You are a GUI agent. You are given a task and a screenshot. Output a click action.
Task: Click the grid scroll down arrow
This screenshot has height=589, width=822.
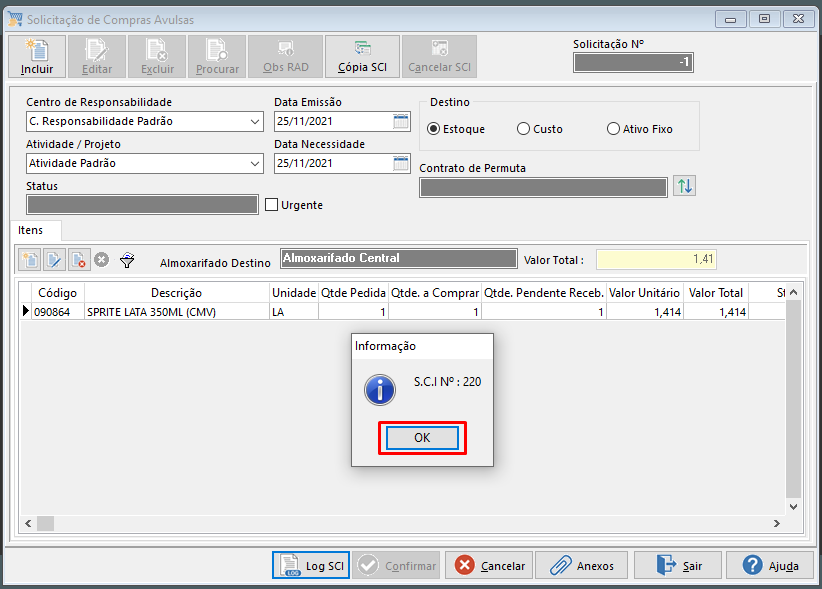[793, 507]
